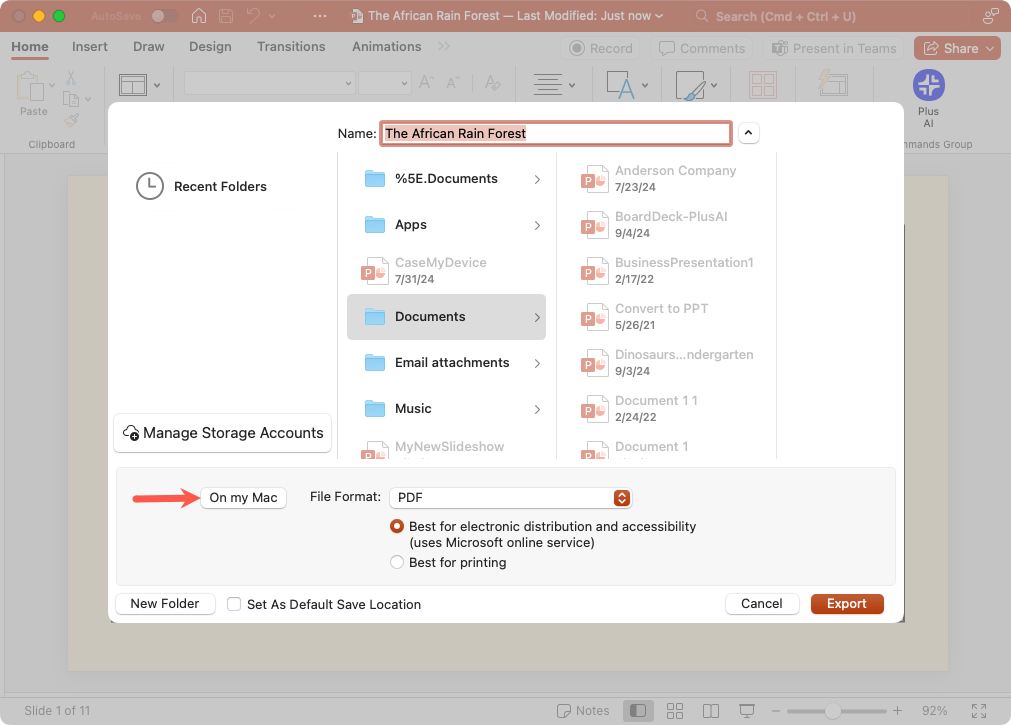1011x725 pixels.
Task: Switch to Reading view icon
Action: pos(711,711)
